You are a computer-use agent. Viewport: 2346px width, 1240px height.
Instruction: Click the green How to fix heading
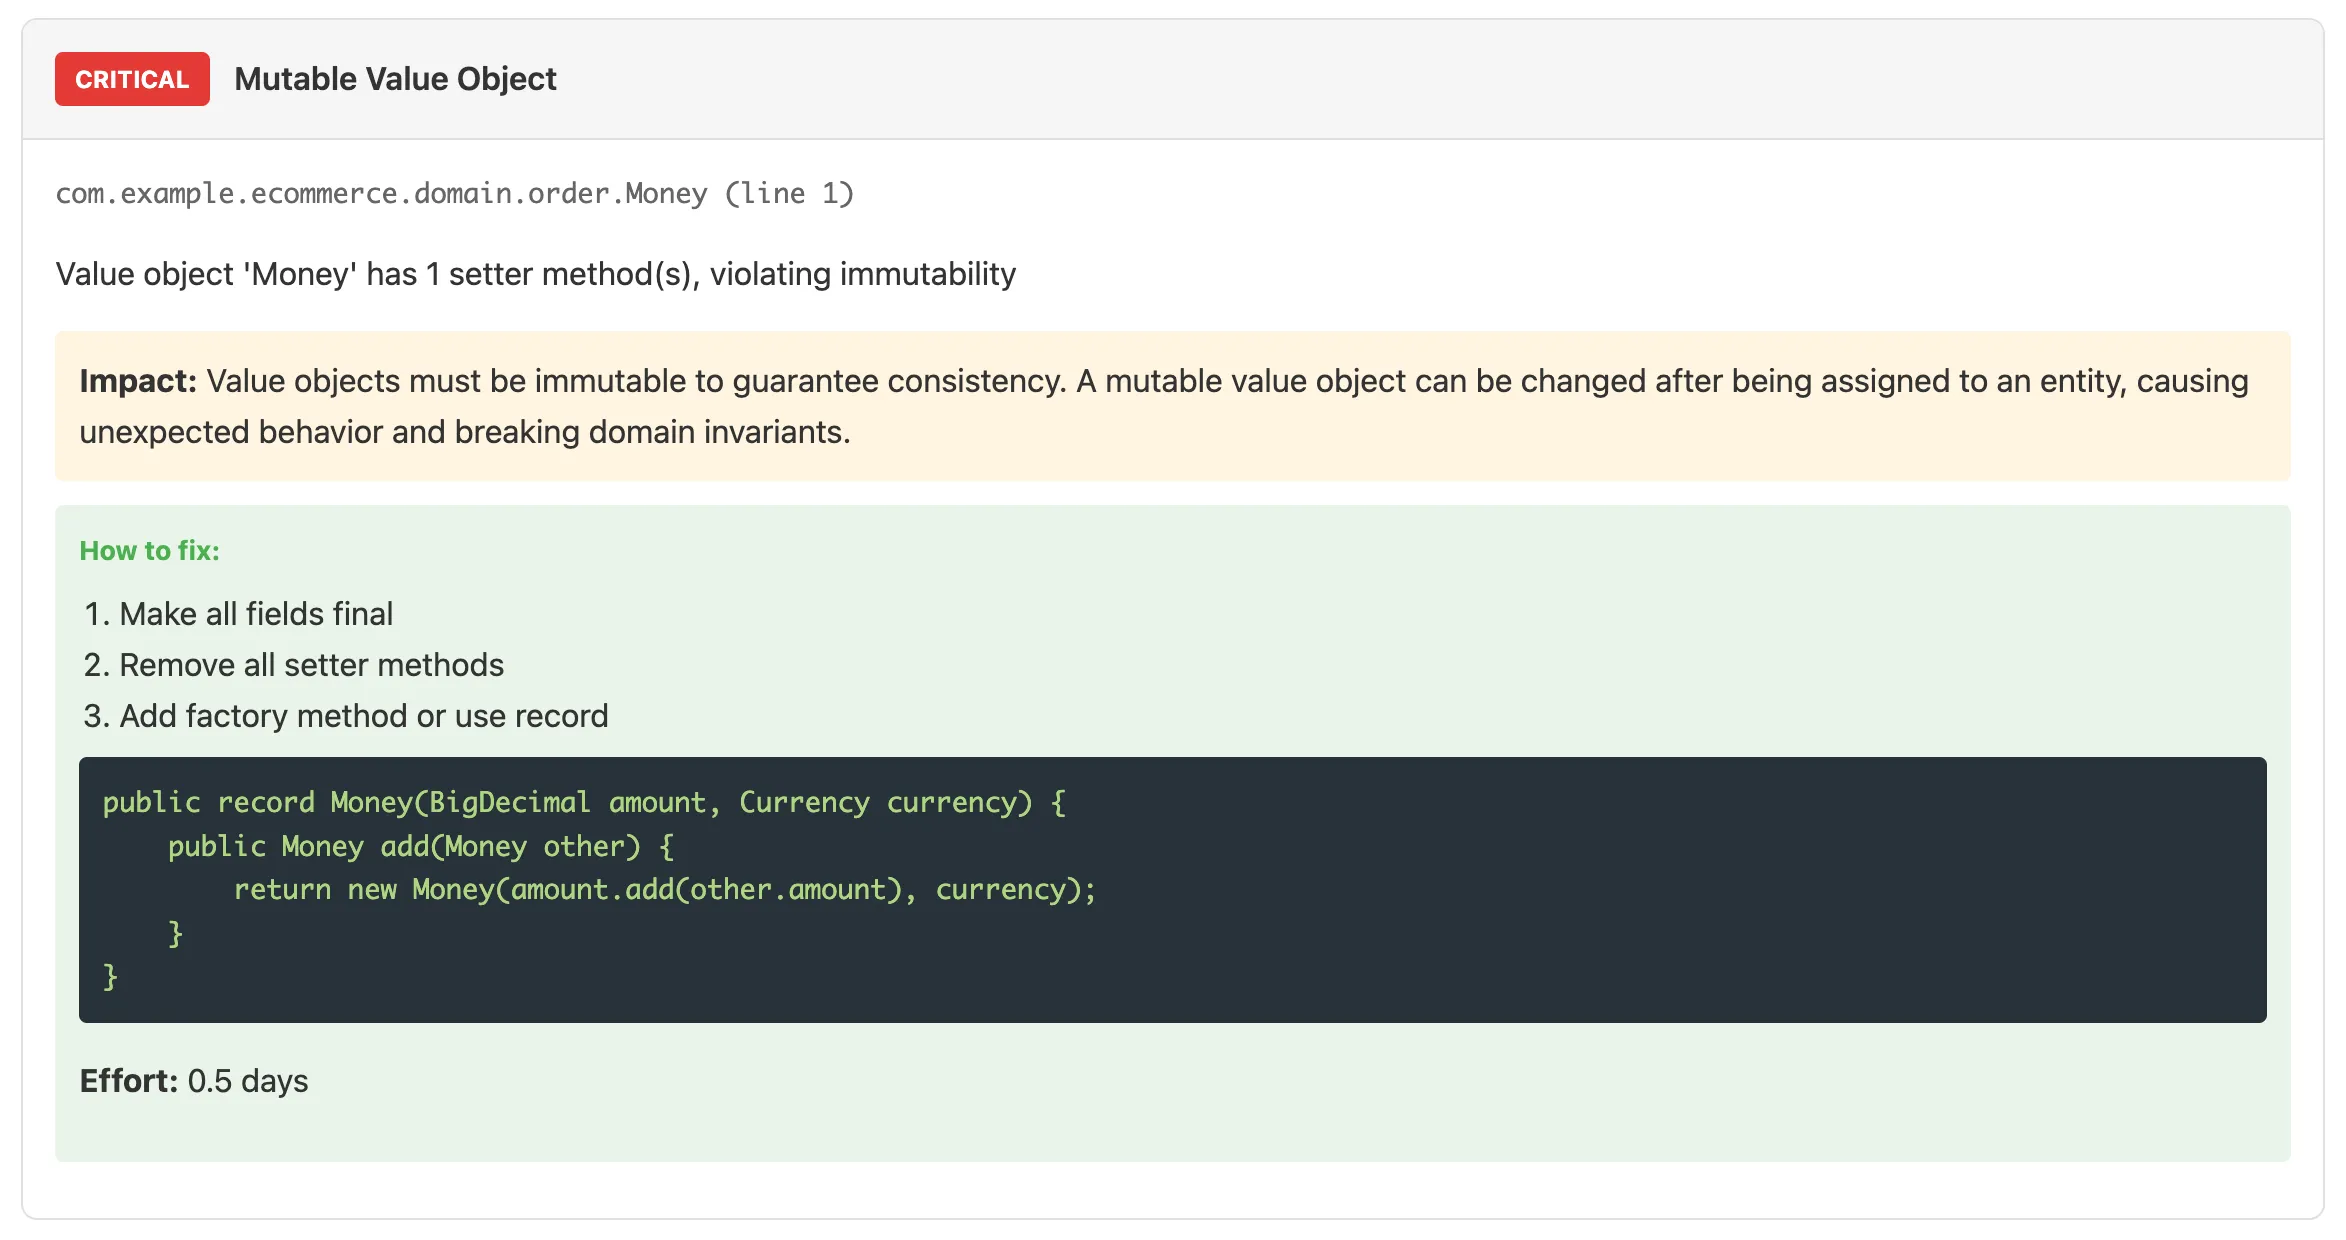[x=148, y=550]
